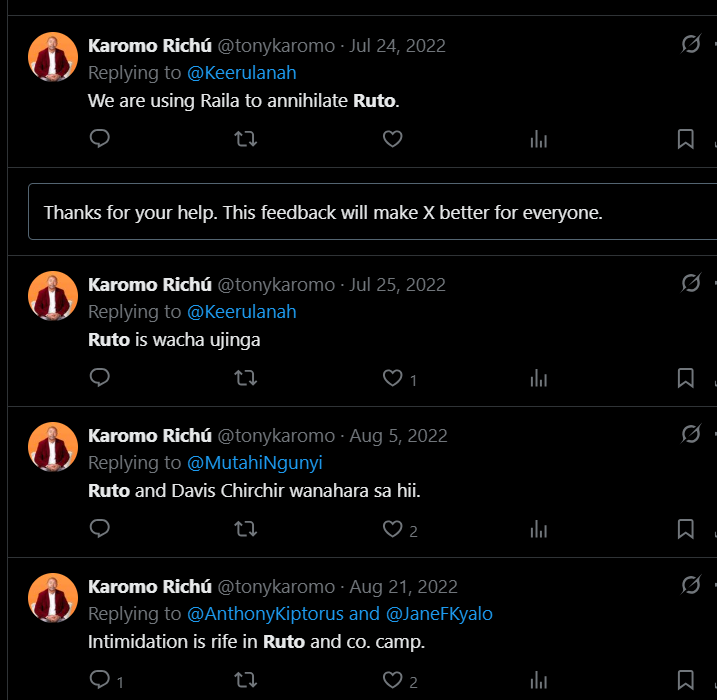Image resolution: width=717 pixels, height=700 pixels.
Task: Reply to the Intimidation is rife tweet
Action: 100,680
